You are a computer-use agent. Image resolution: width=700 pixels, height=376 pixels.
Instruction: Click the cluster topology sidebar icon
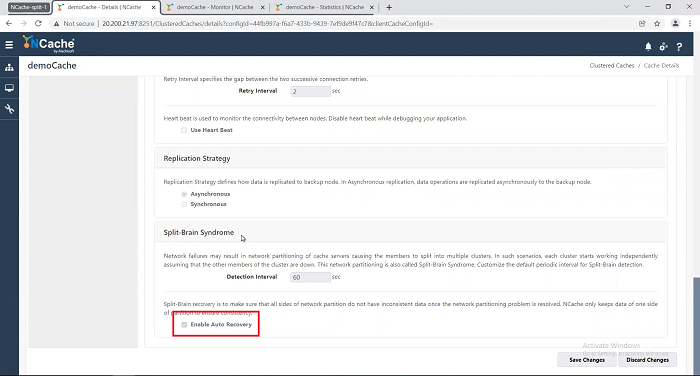pos(9,67)
